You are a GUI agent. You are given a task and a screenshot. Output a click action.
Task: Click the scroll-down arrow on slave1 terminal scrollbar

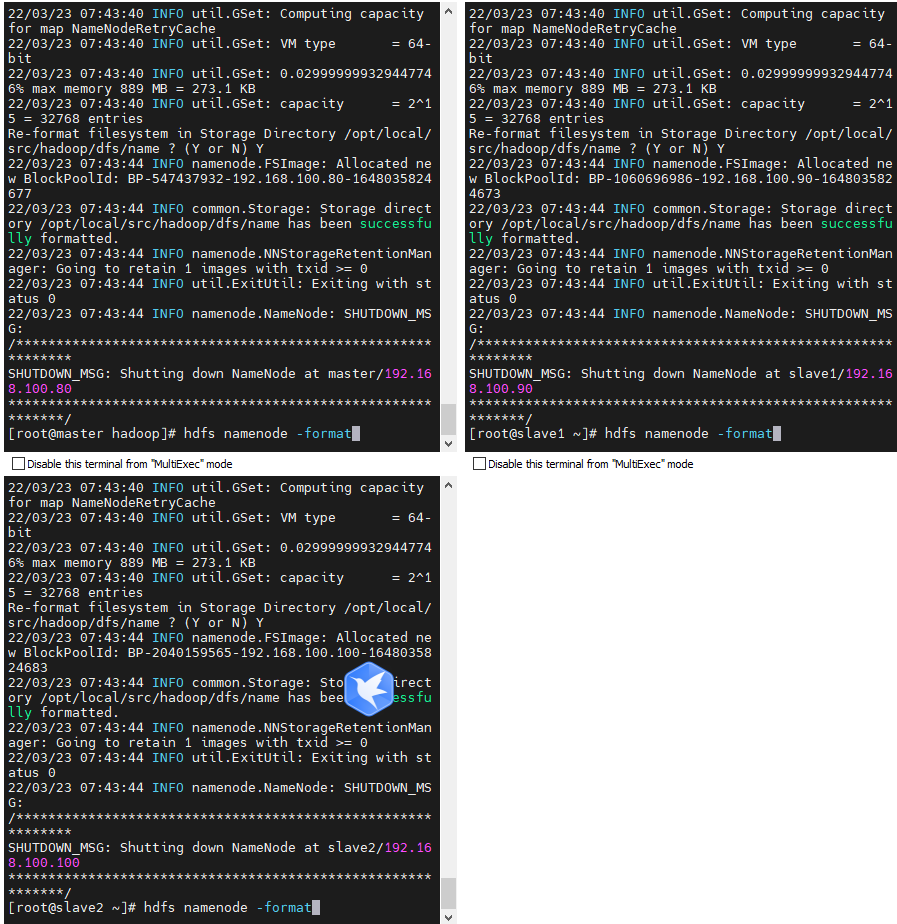(891, 443)
